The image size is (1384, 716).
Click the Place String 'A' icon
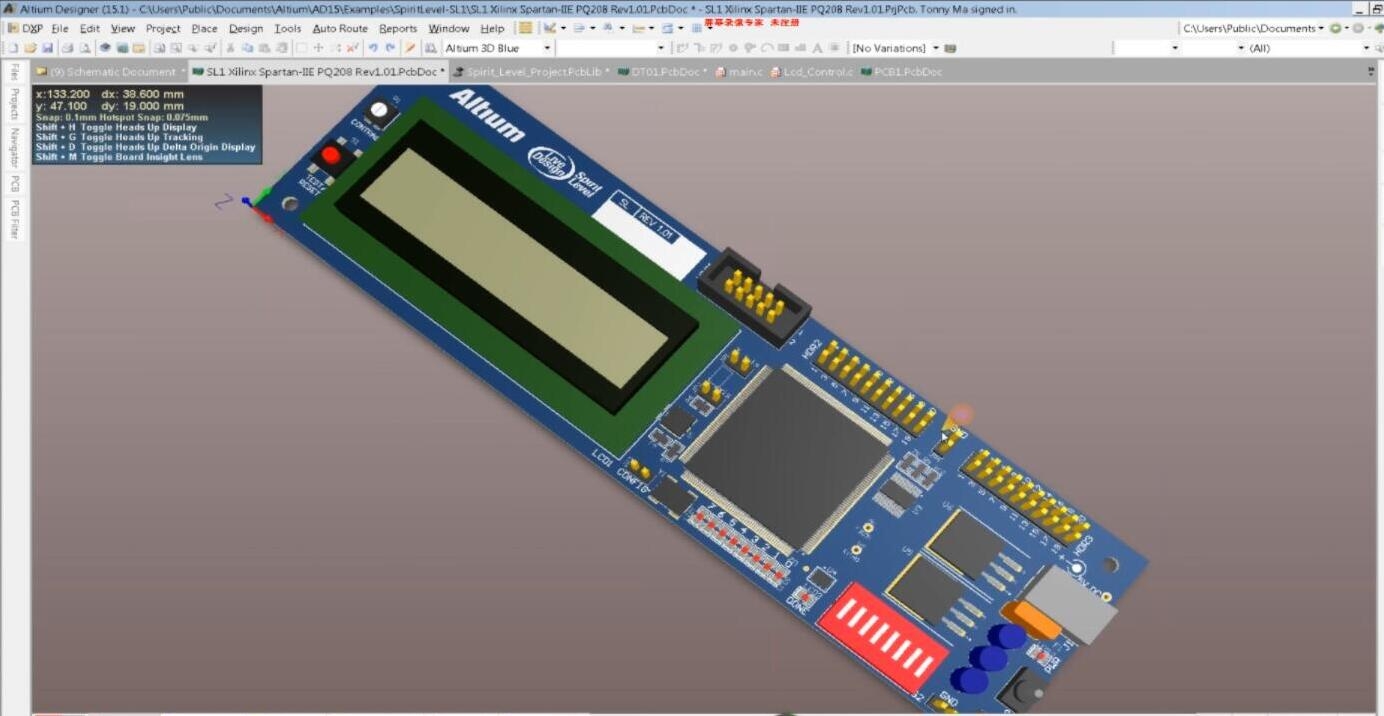[817, 48]
